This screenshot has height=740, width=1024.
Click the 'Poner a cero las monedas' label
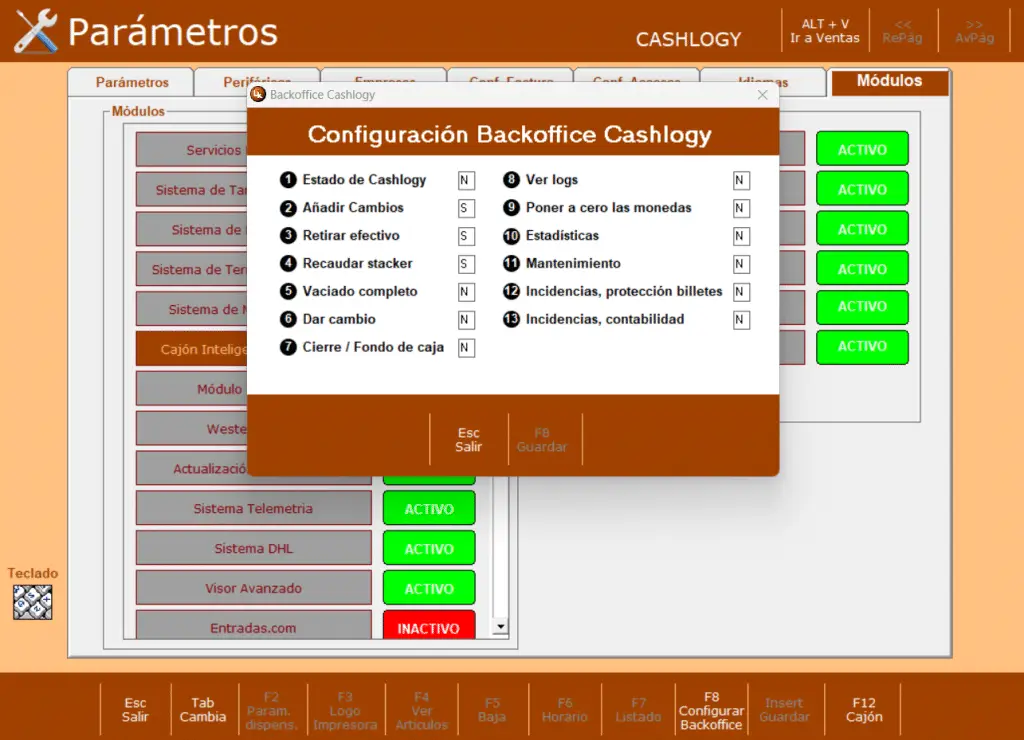pos(608,208)
